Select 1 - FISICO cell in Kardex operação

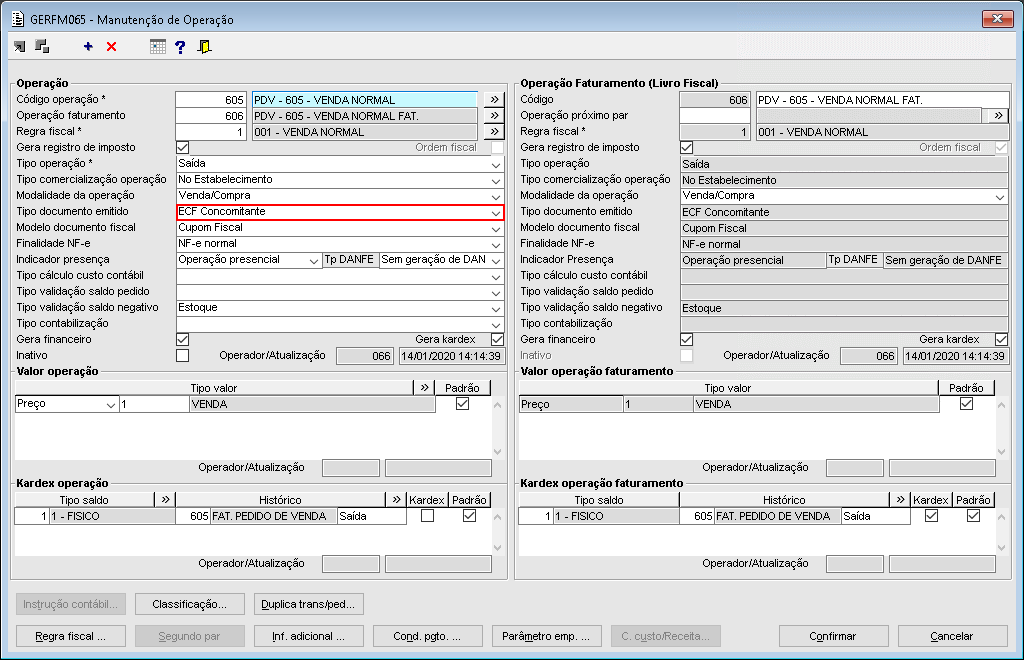click(x=112, y=516)
